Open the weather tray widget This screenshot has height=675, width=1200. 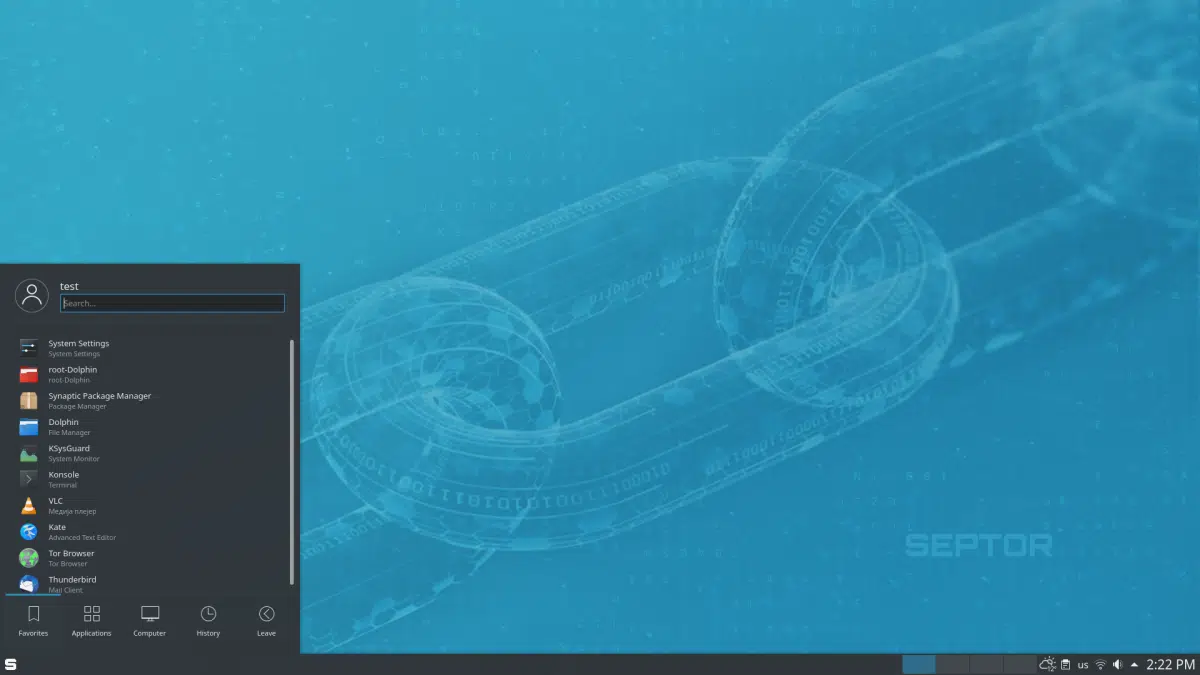pos(1048,664)
